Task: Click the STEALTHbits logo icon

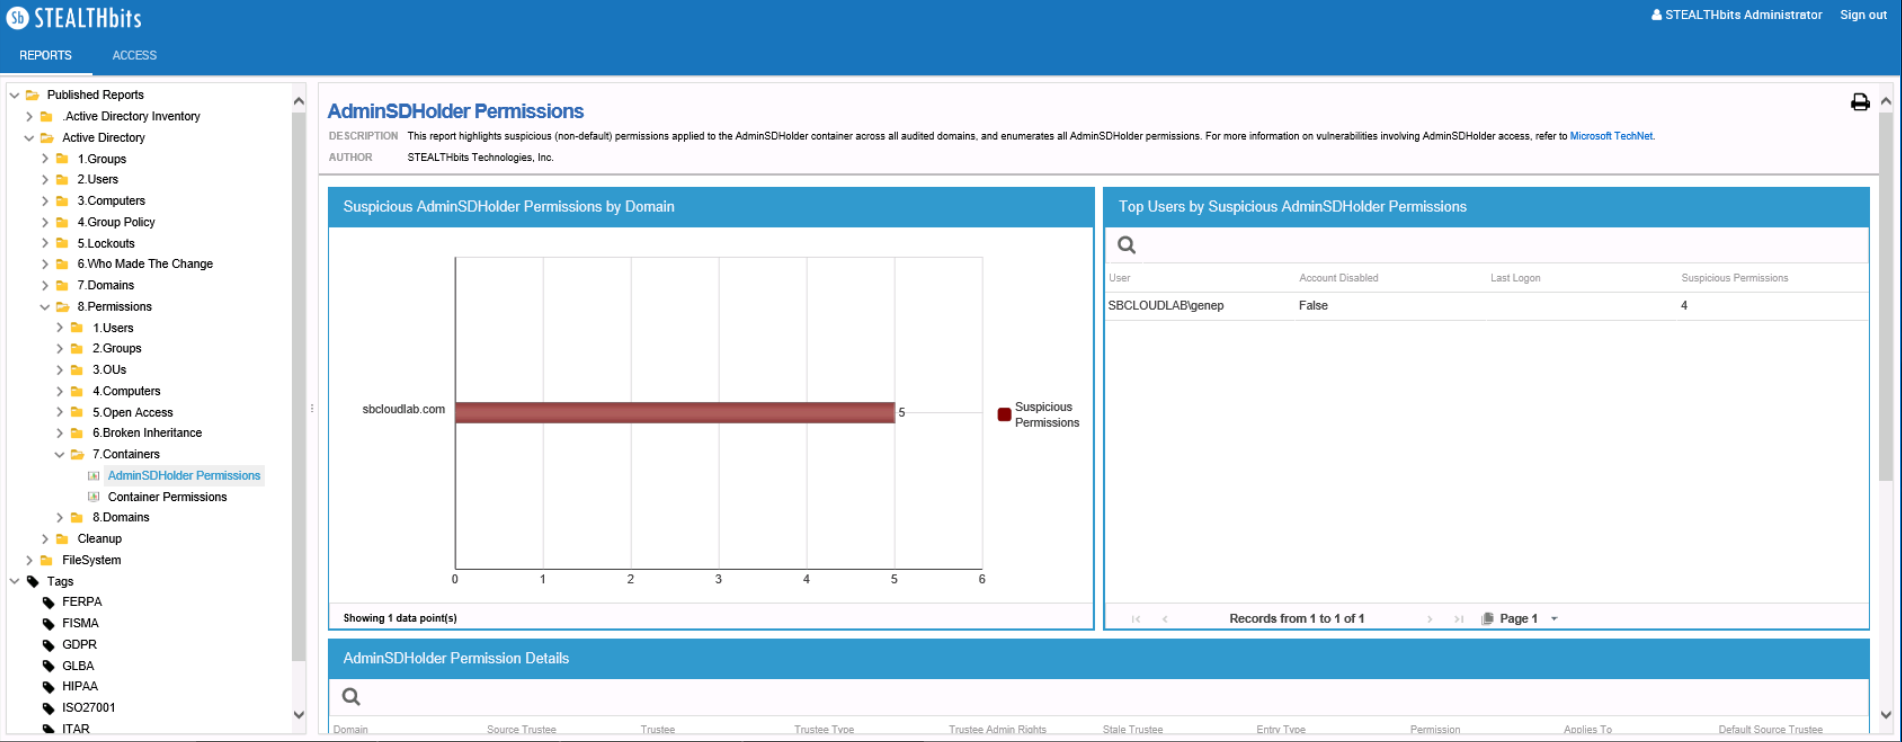Action: (x=18, y=18)
